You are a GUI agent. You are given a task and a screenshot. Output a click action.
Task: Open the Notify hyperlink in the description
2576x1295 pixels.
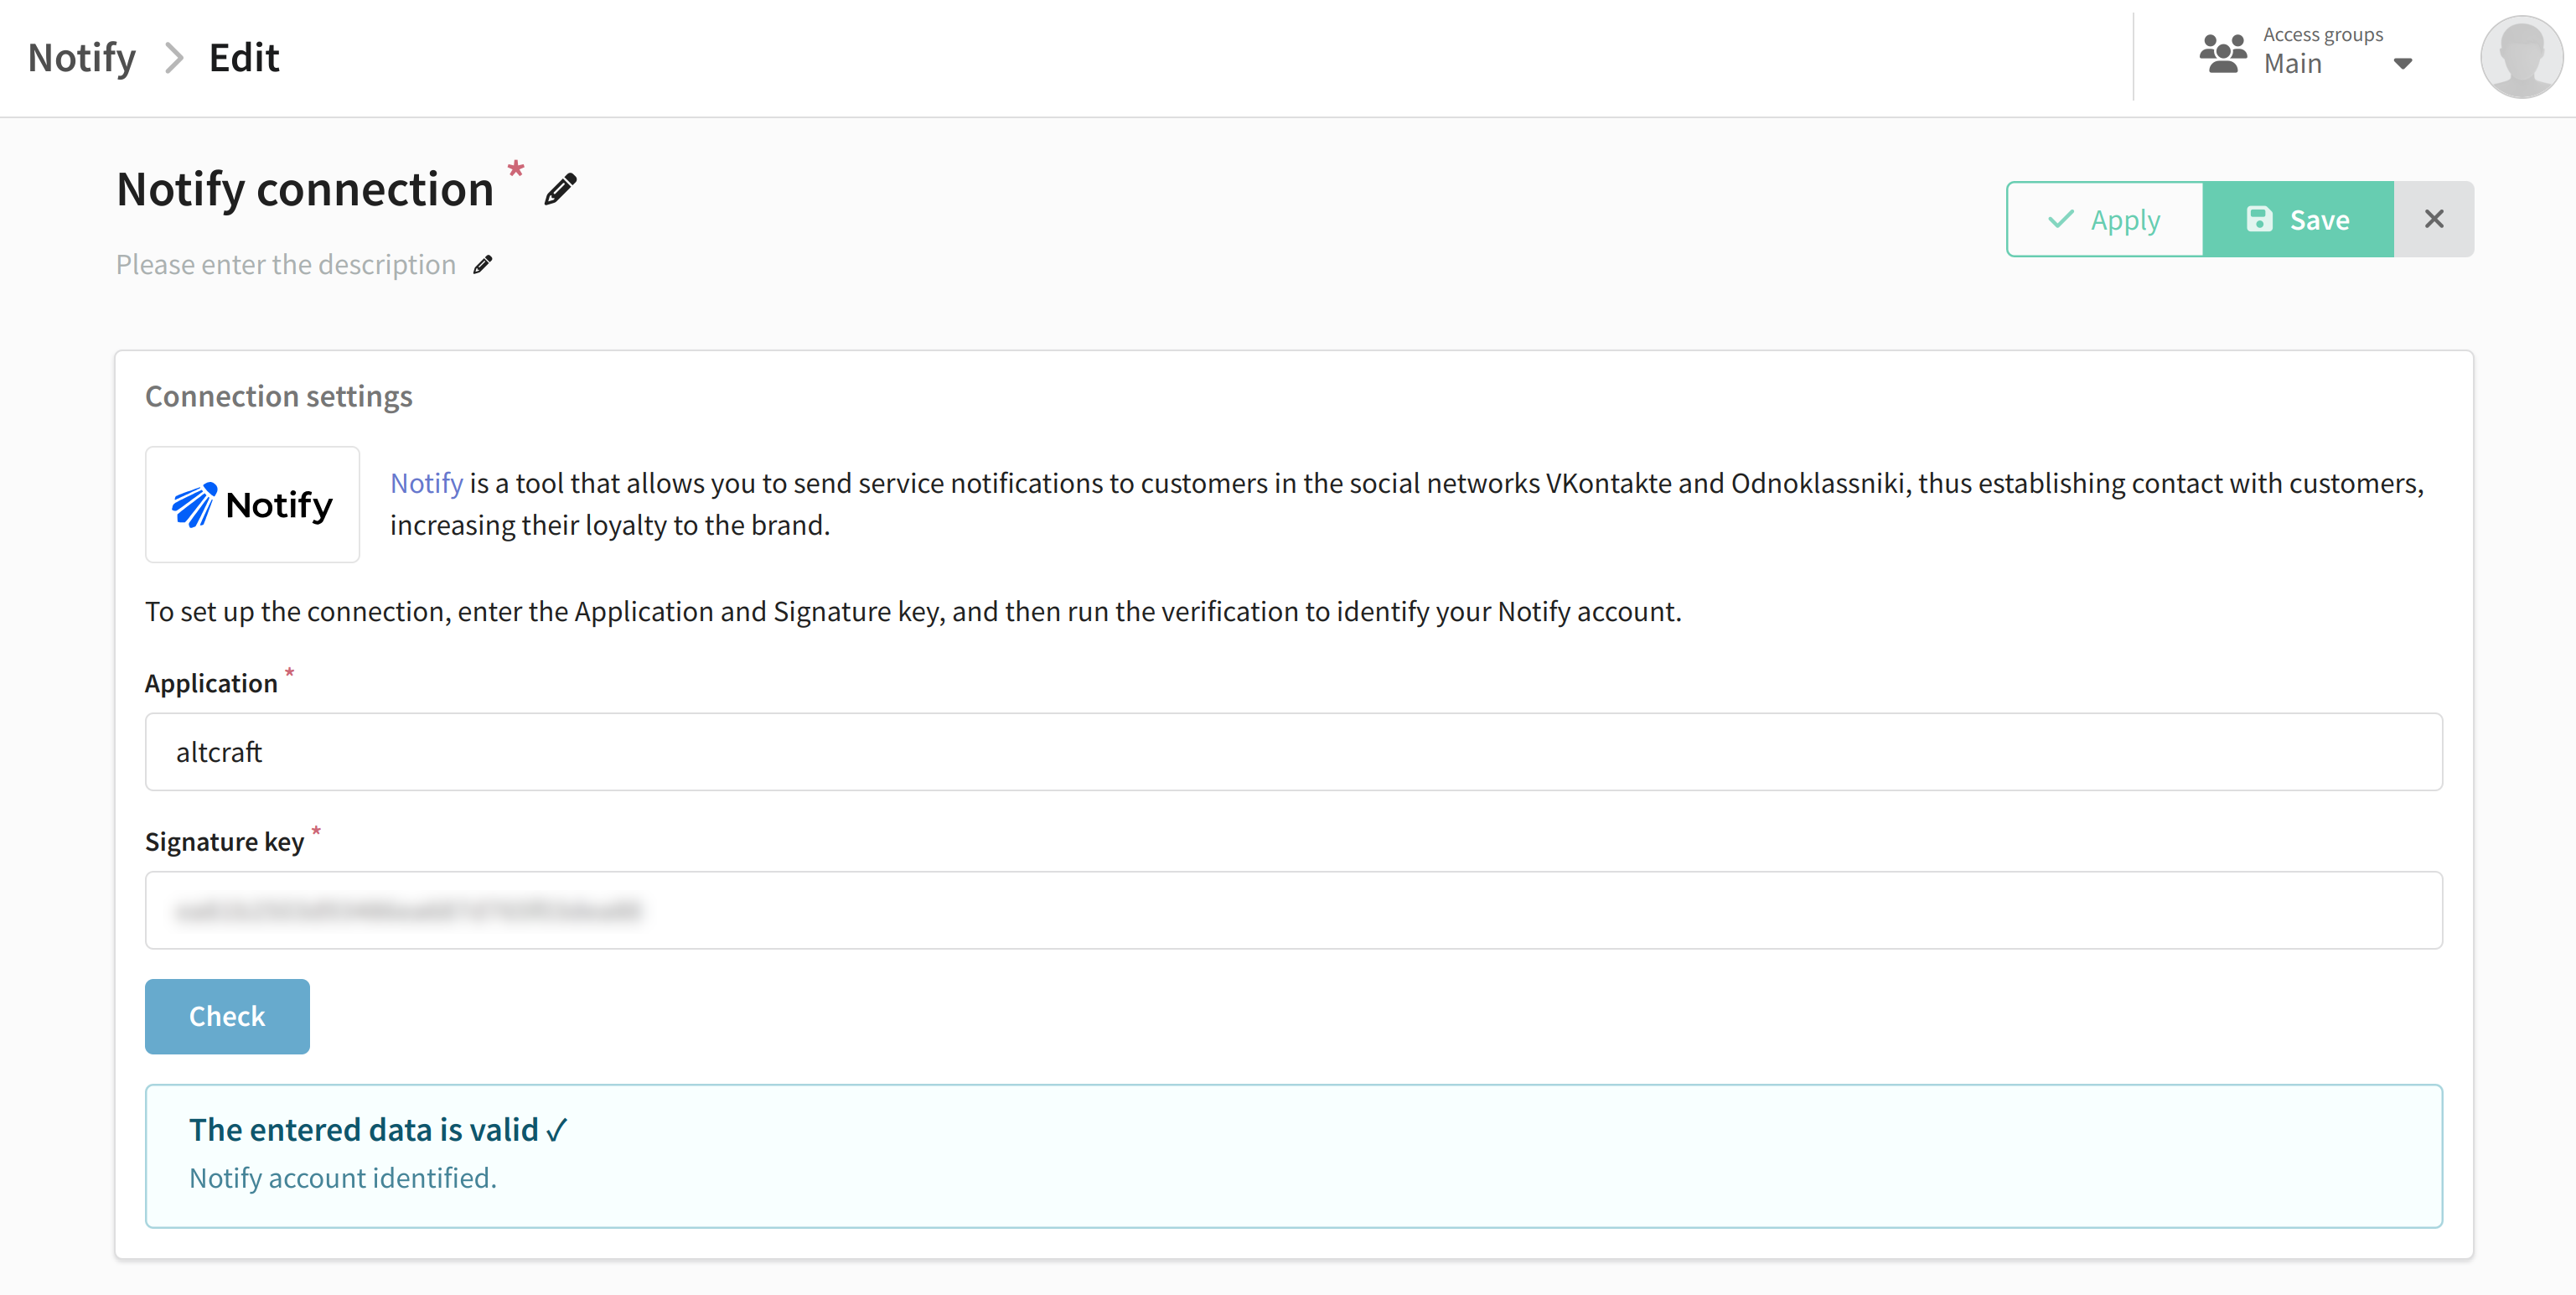click(426, 483)
